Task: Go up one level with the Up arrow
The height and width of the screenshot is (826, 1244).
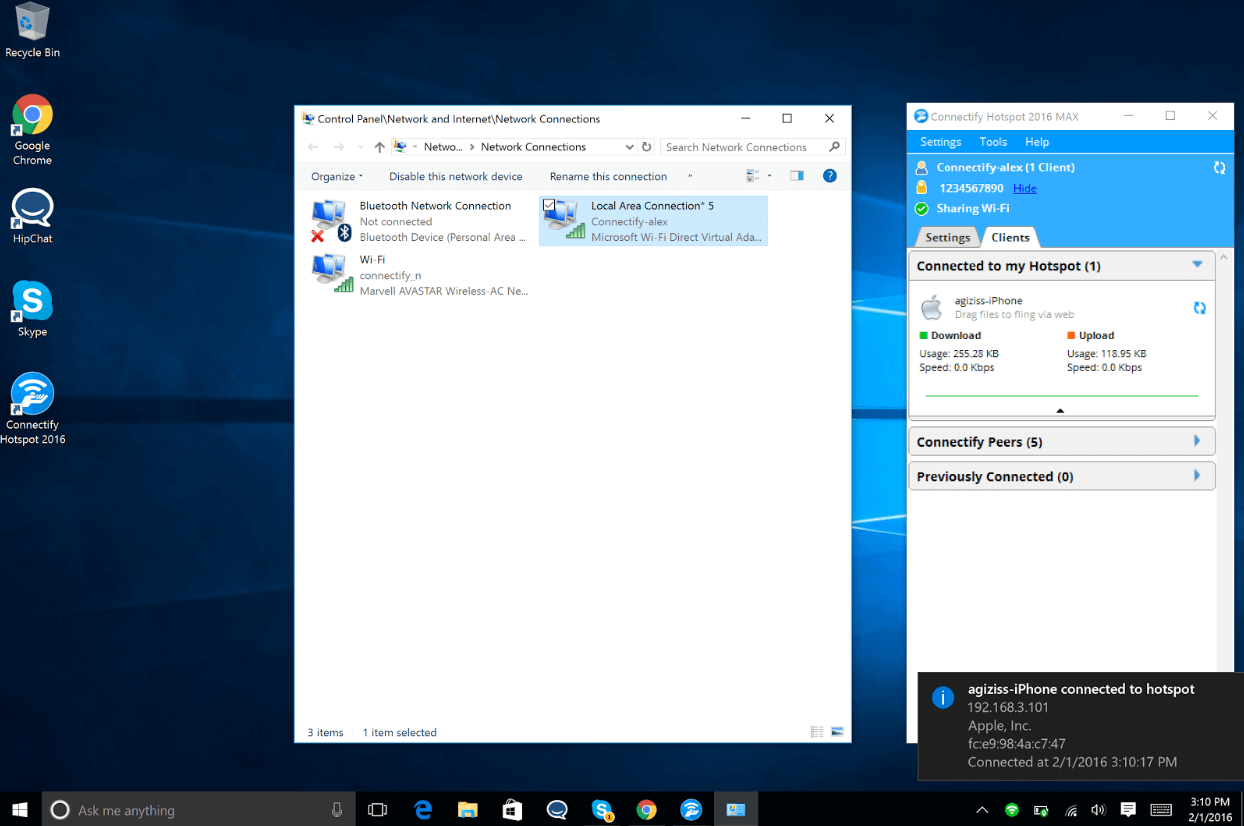Action: coord(379,147)
